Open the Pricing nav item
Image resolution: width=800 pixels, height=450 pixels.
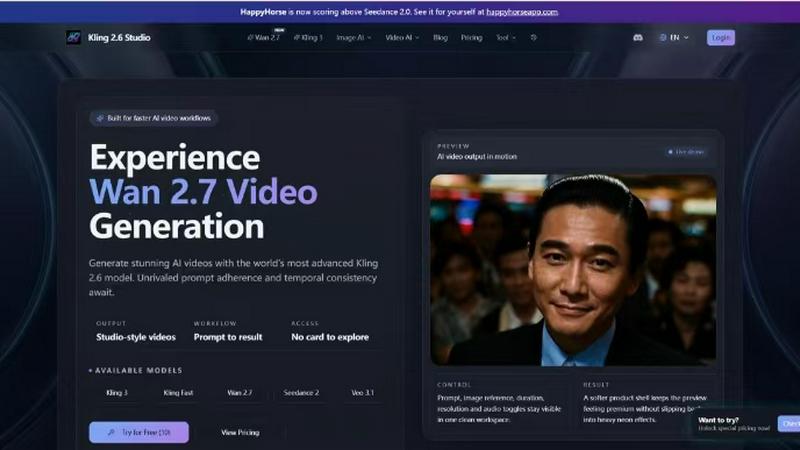(471, 38)
